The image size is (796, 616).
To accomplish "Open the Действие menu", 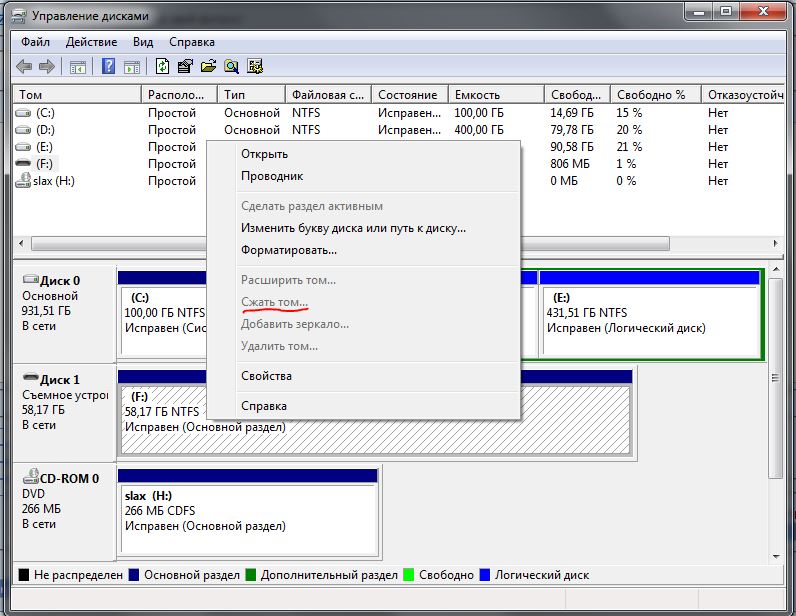I will pyautogui.click(x=92, y=42).
